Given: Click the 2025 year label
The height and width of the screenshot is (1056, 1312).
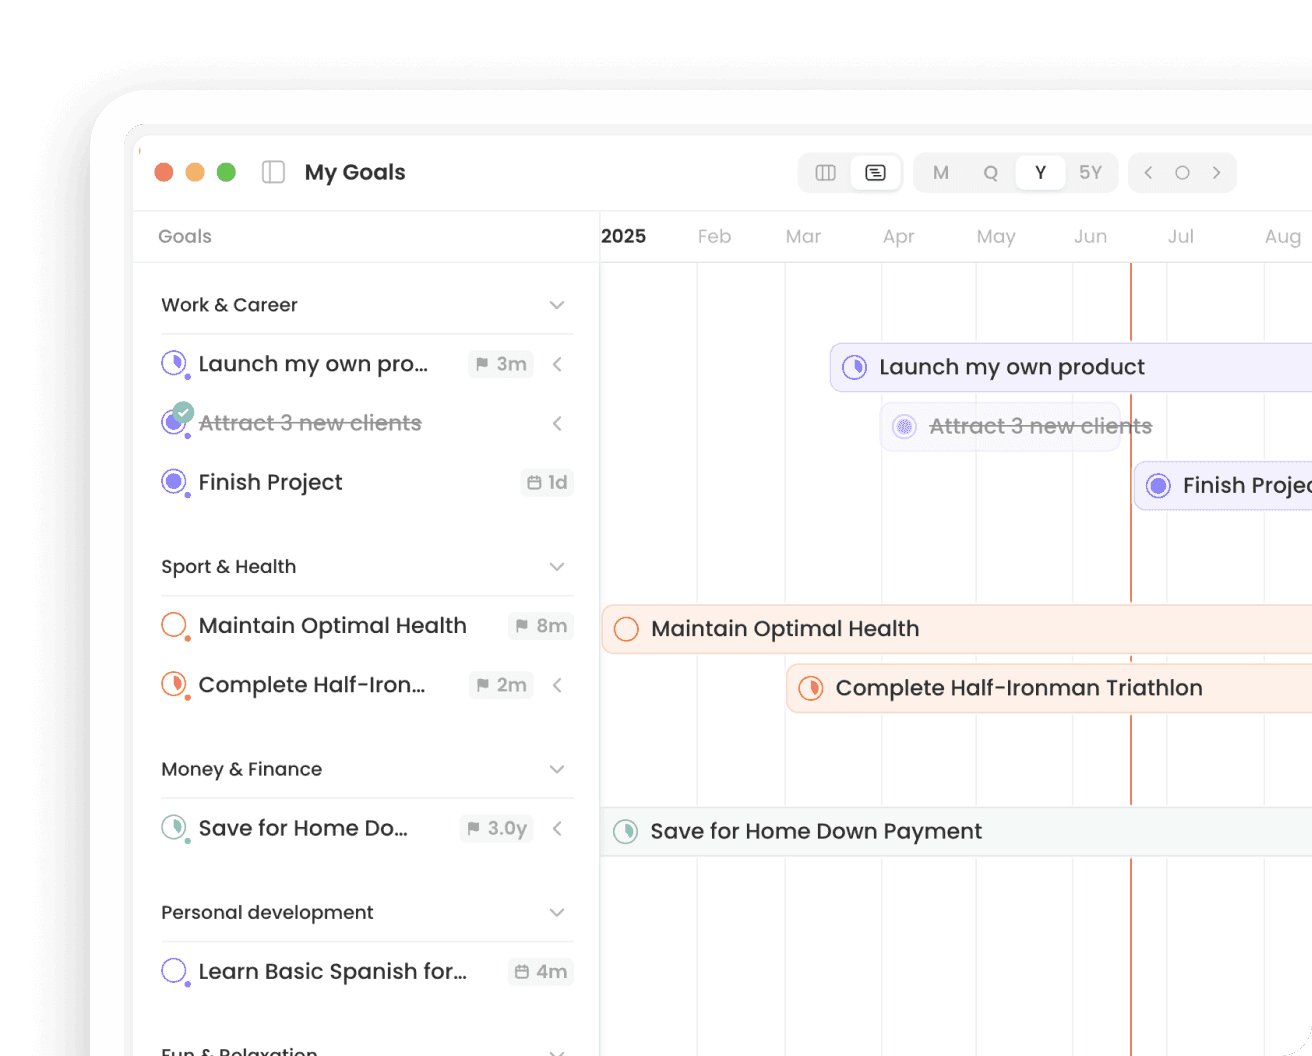Looking at the screenshot, I should (623, 236).
